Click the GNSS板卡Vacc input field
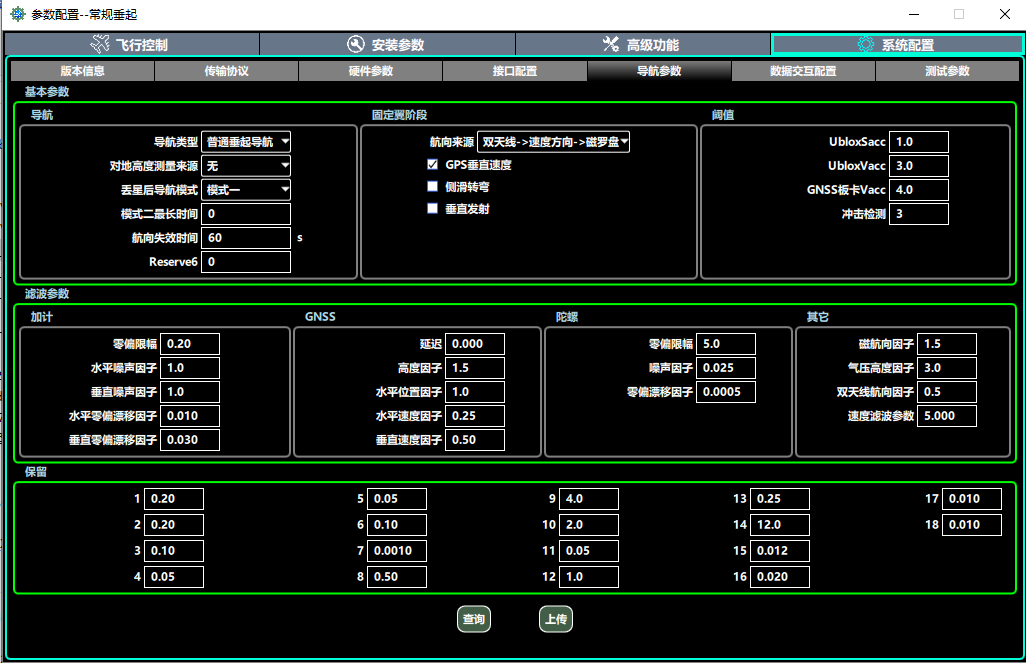 [x=919, y=190]
